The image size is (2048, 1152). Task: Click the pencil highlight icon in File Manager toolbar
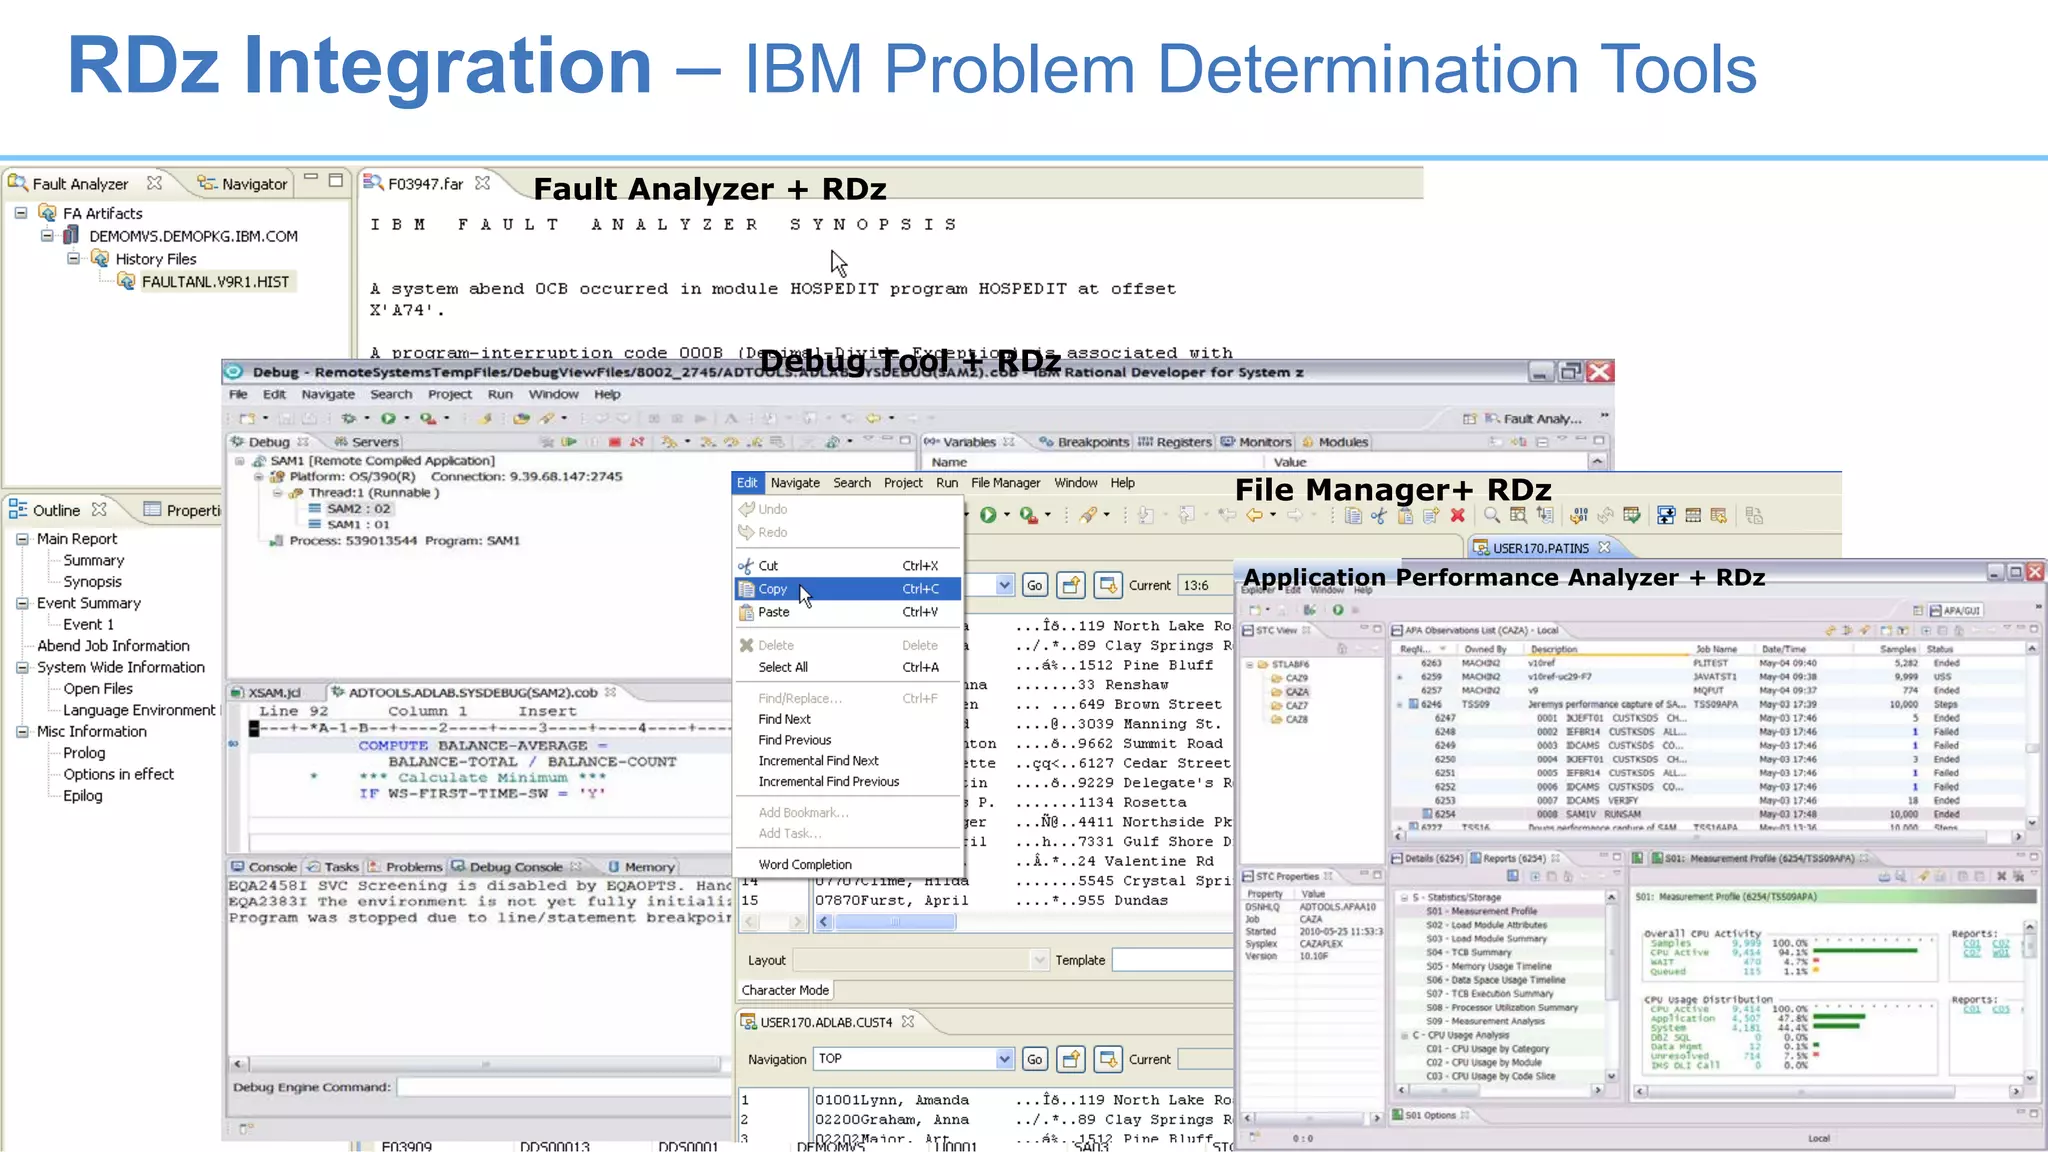point(1088,515)
